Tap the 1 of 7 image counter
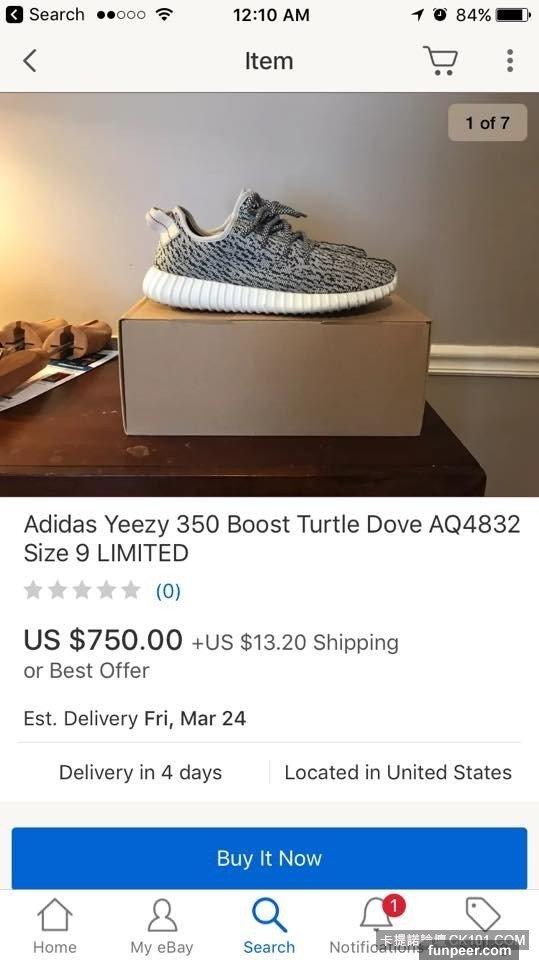The image size is (539, 960). (x=488, y=122)
